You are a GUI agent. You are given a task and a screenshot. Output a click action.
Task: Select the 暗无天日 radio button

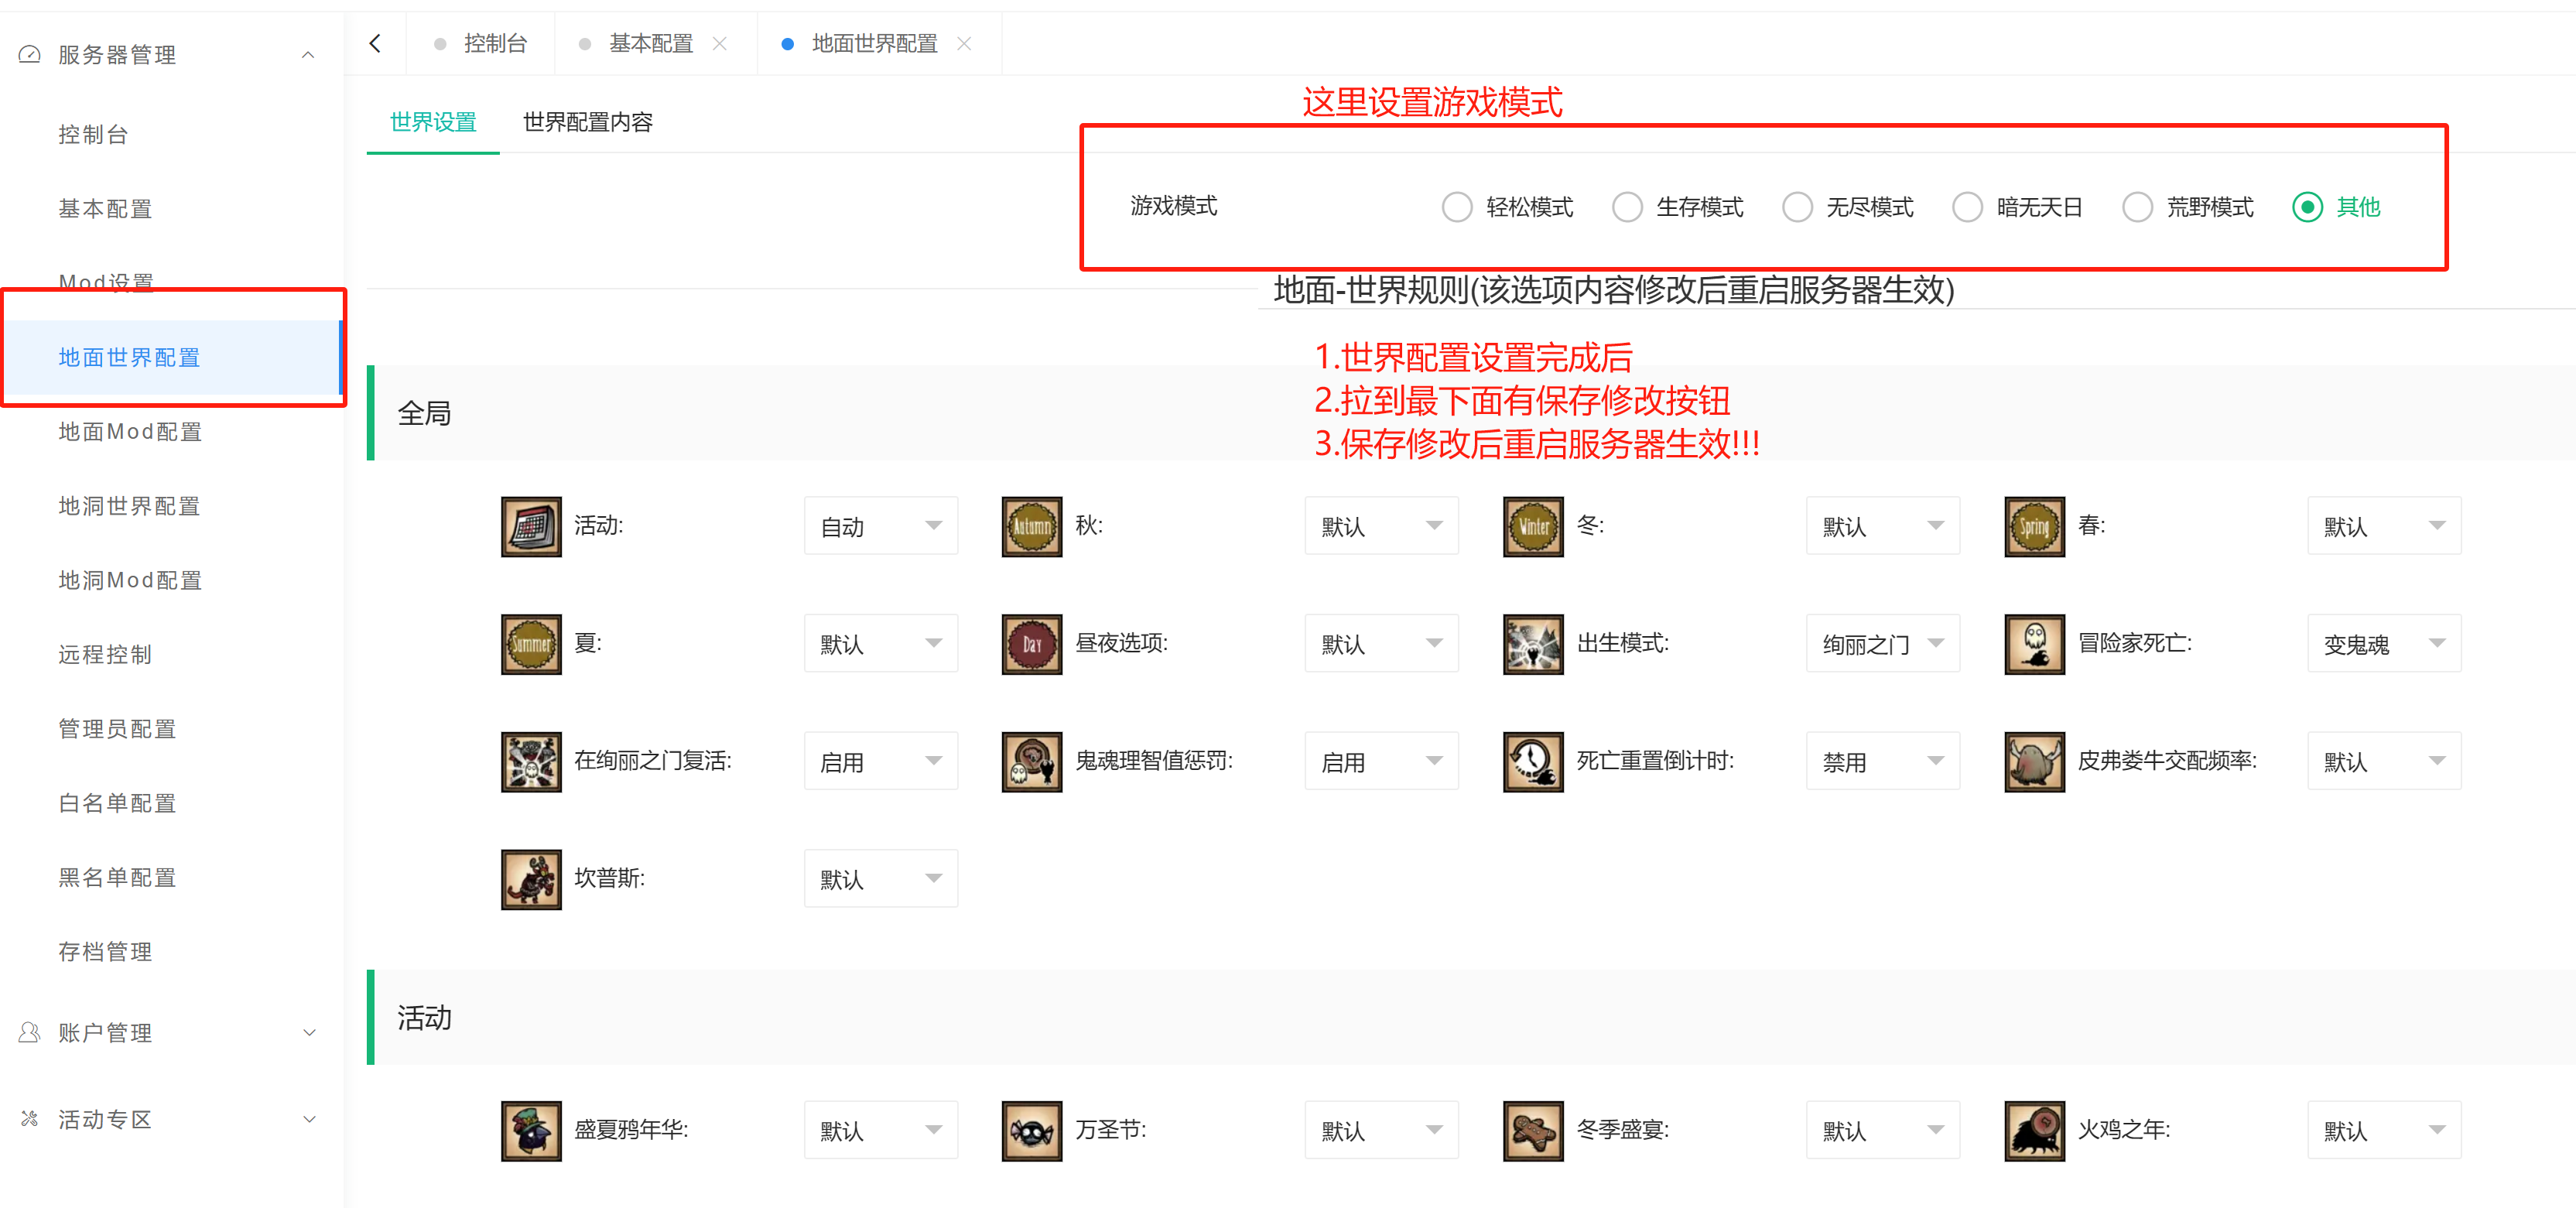coord(1967,207)
